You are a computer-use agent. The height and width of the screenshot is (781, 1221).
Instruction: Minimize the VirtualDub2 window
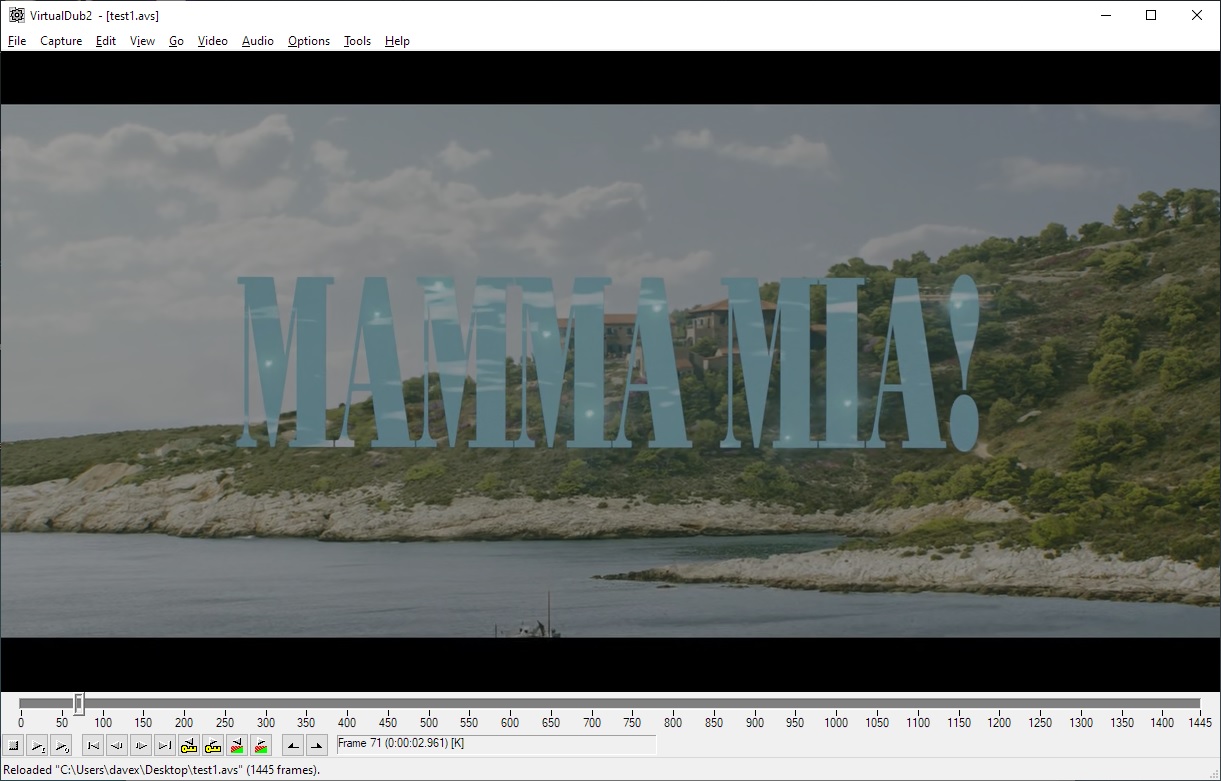coord(1106,15)
